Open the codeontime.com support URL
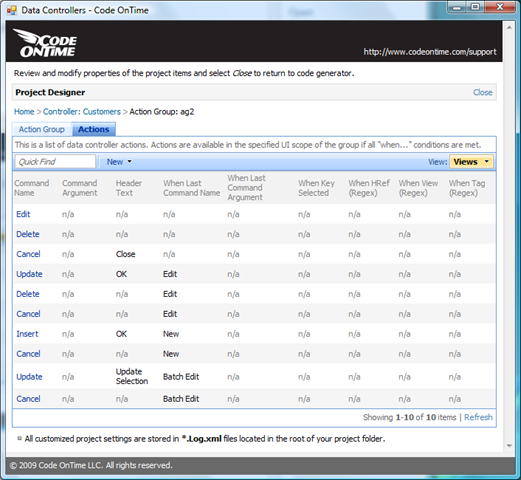521x480 pixels. 430,52
